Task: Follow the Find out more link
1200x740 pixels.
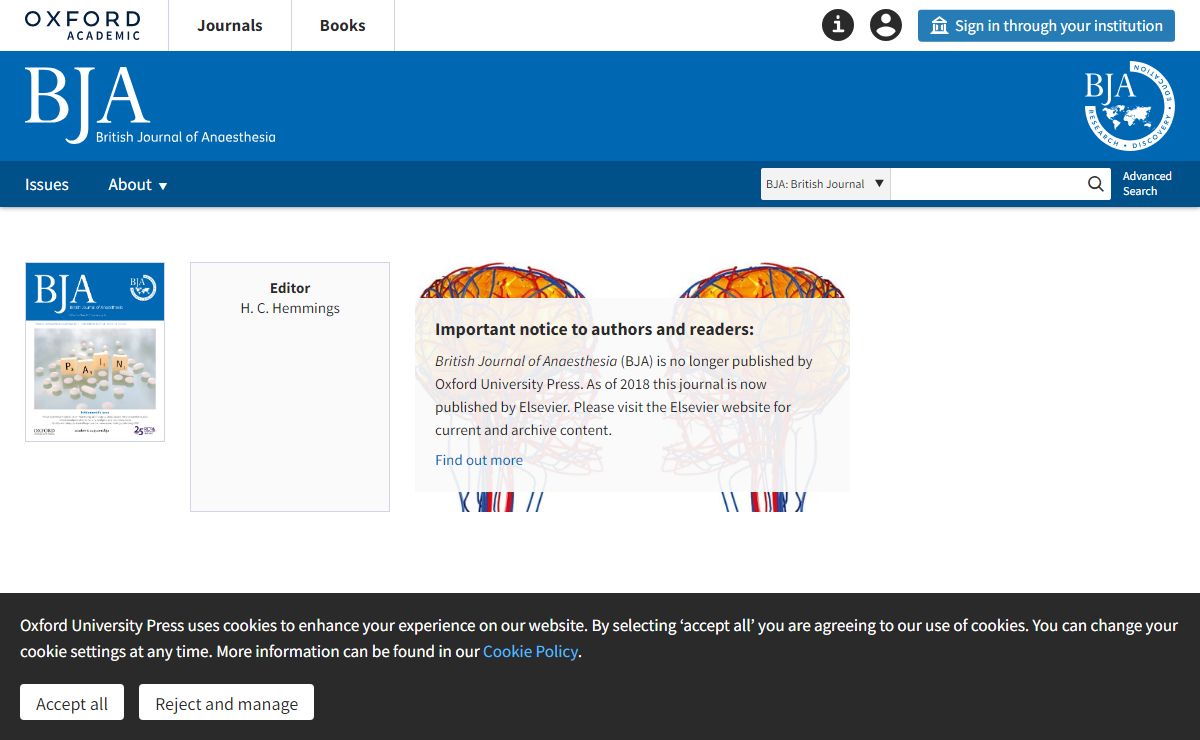Action: [x=479, y=460]
